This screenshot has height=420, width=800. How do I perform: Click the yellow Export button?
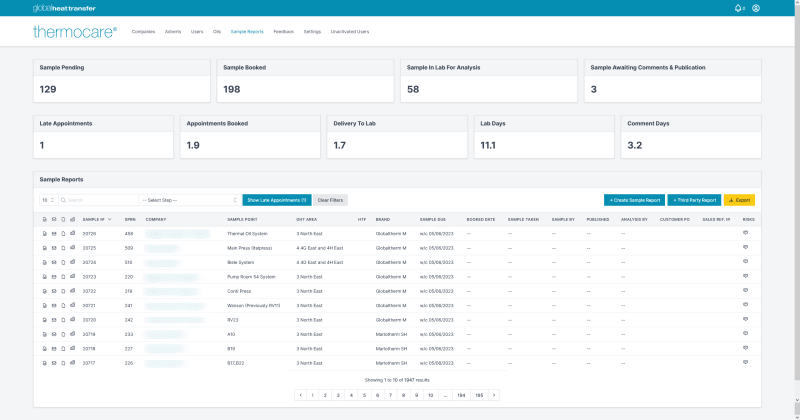tap(739, 200)
